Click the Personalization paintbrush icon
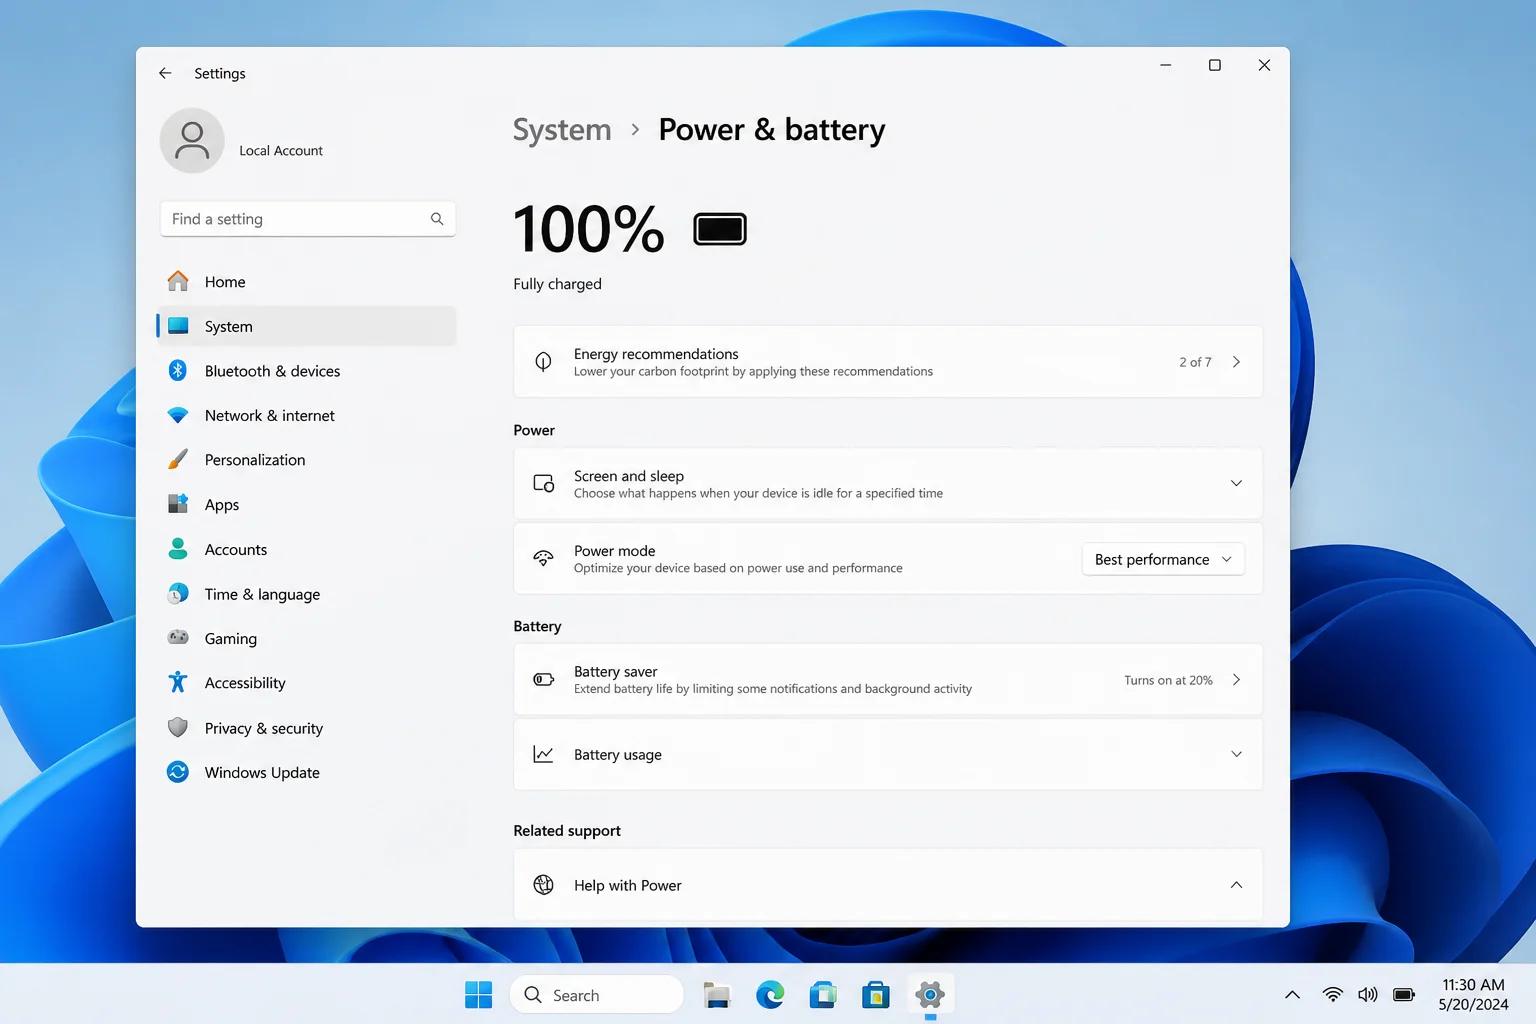This screenshot has width=1536, height=1024. point(178,459)
